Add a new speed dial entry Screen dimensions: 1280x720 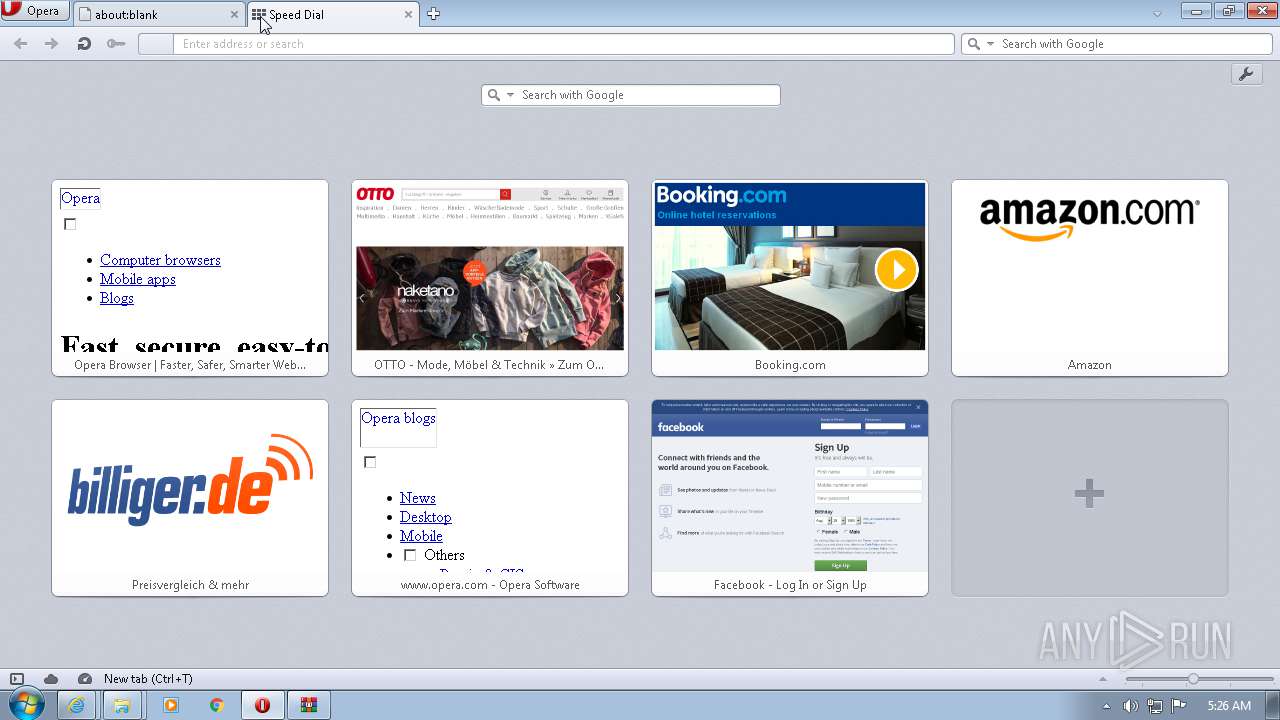click(1090, 498)
